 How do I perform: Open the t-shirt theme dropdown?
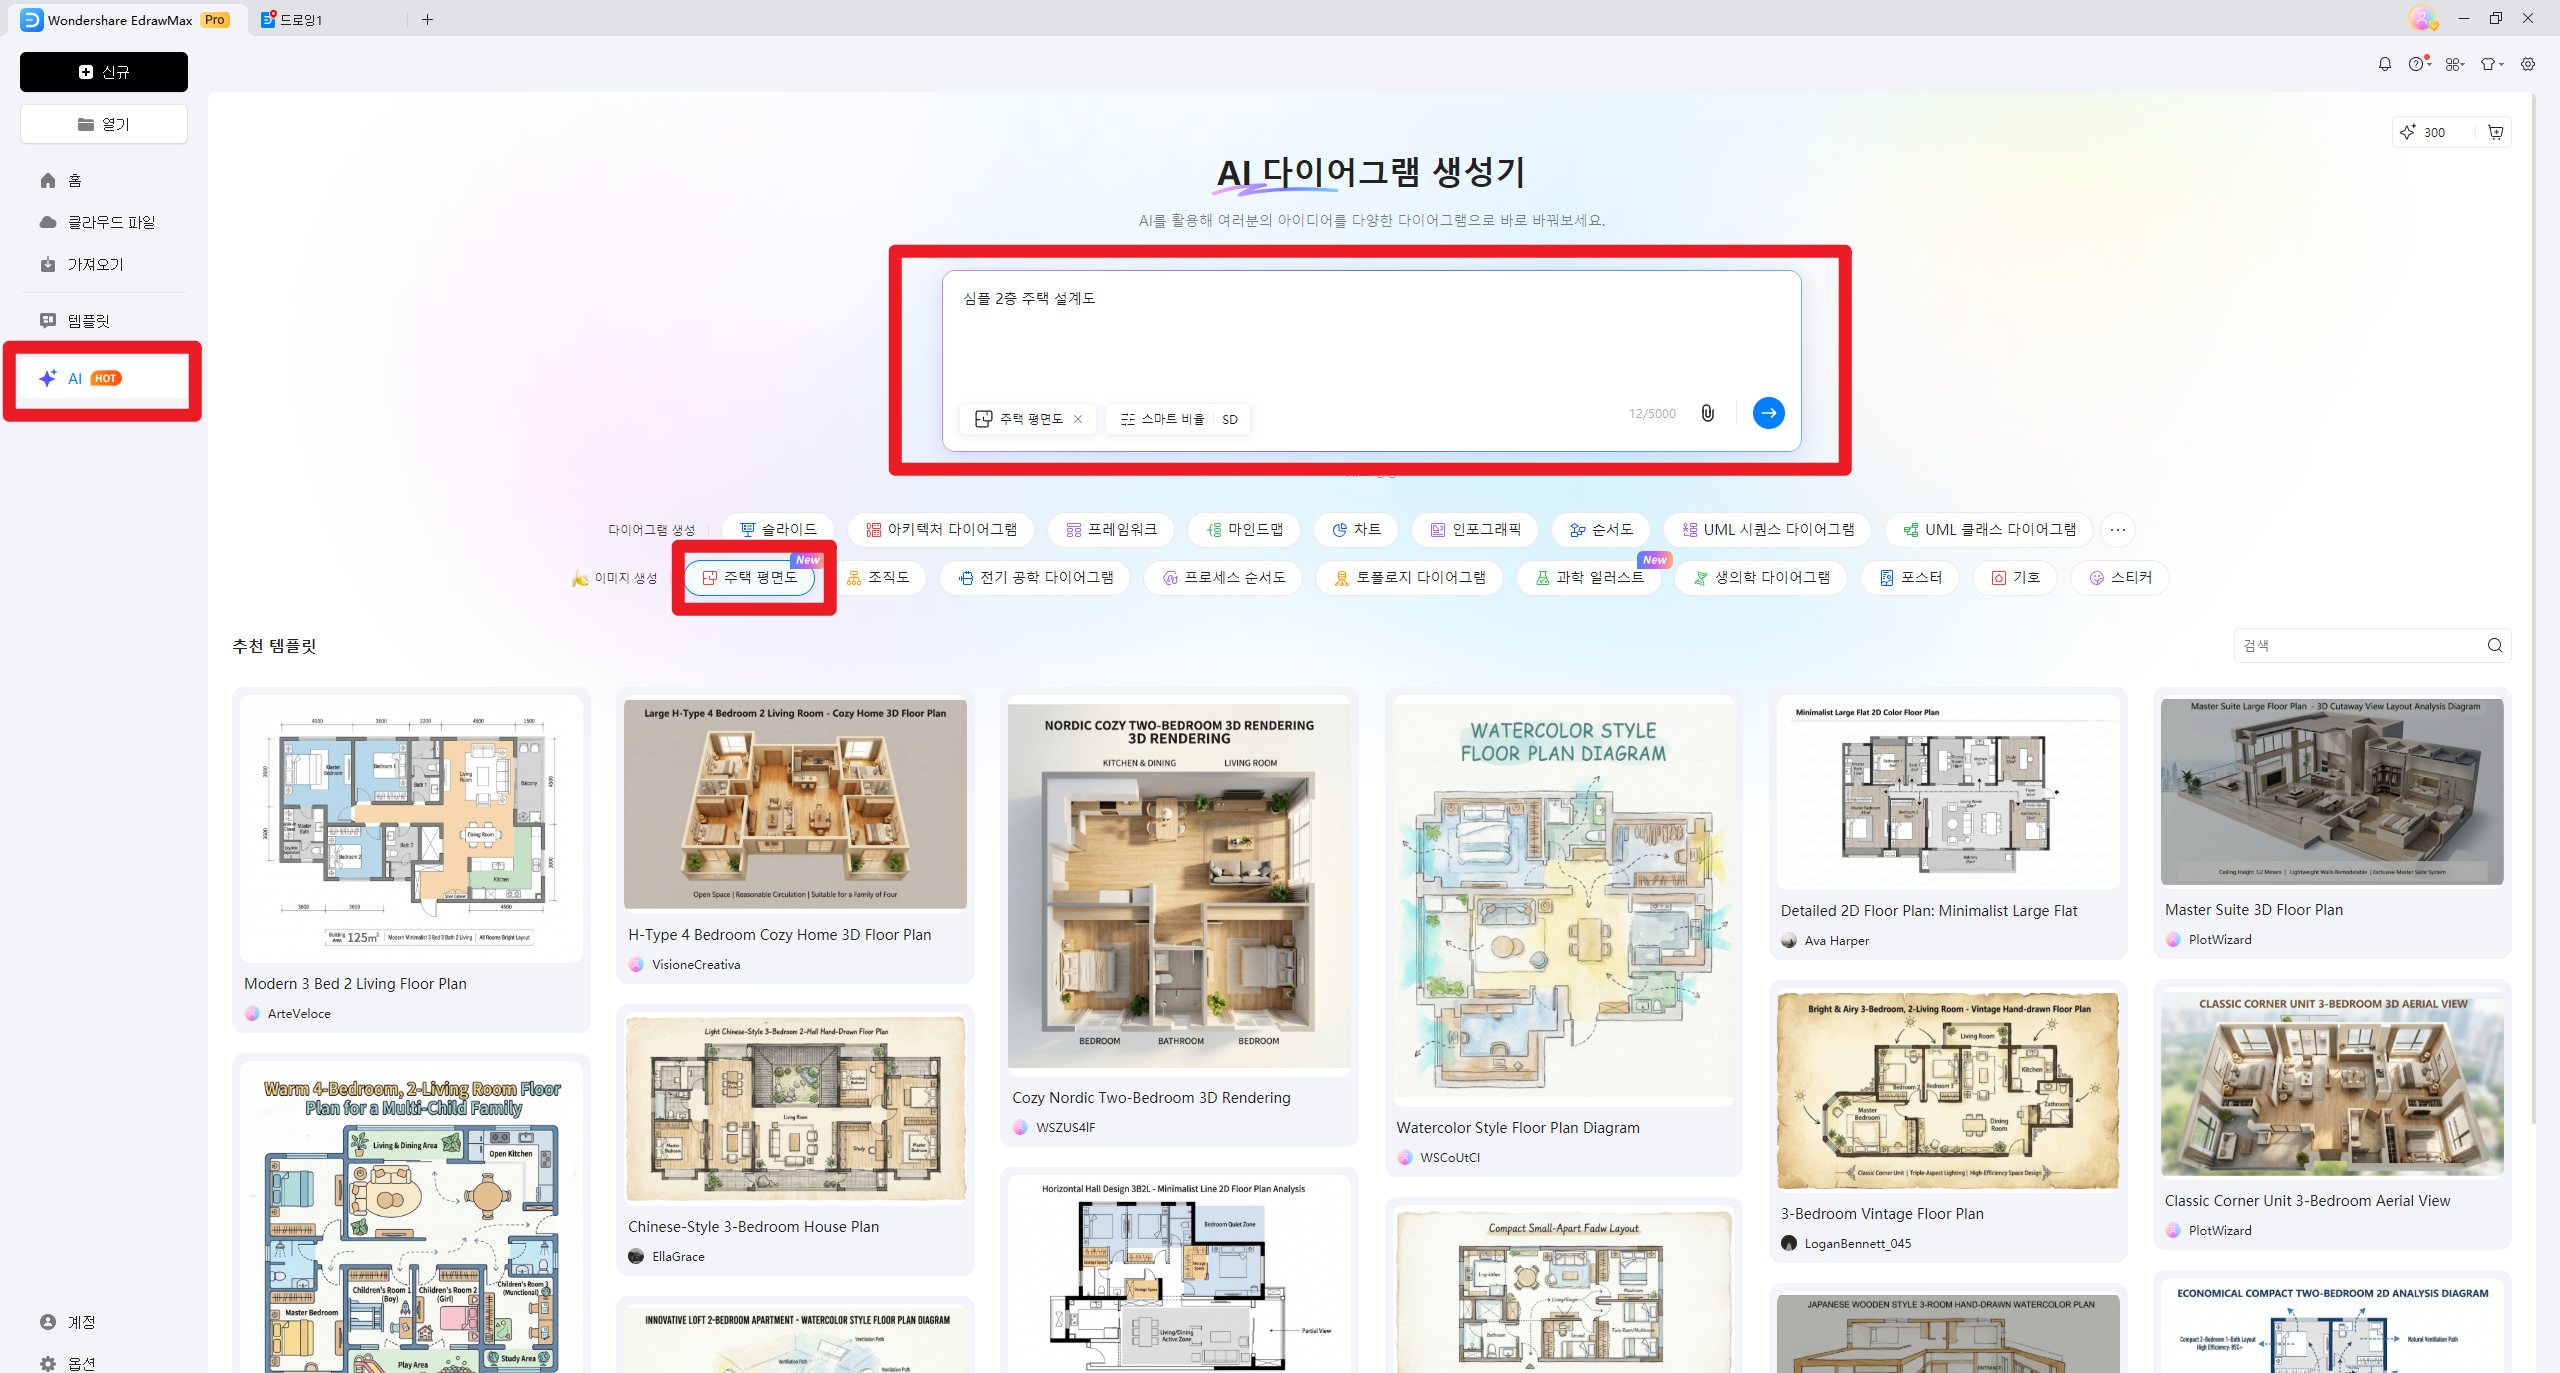[x=2489, y=63]
